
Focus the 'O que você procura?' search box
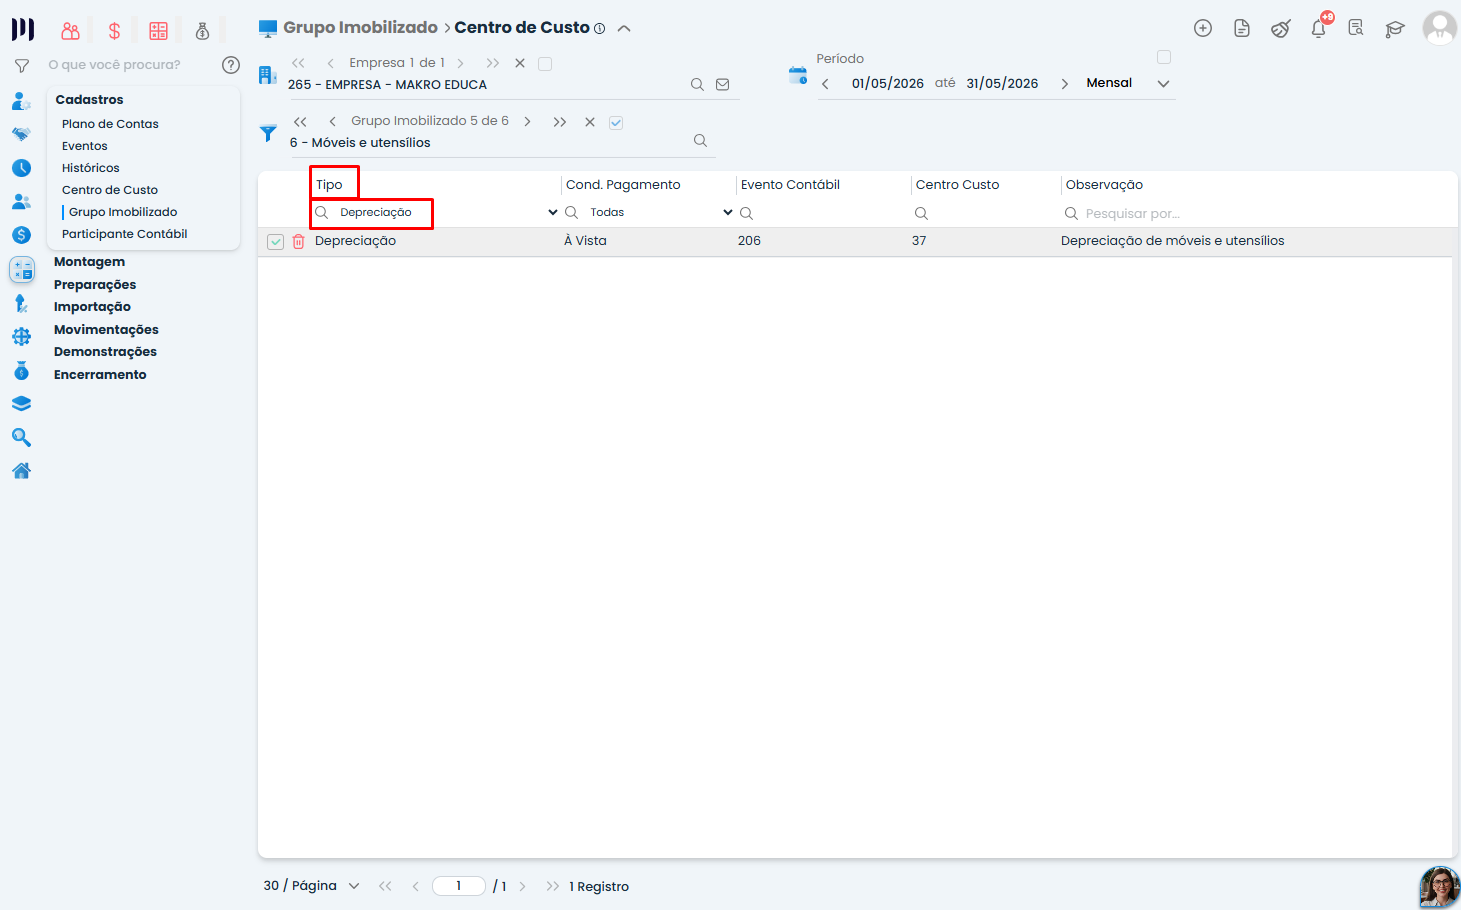click(x=114, y=65)
